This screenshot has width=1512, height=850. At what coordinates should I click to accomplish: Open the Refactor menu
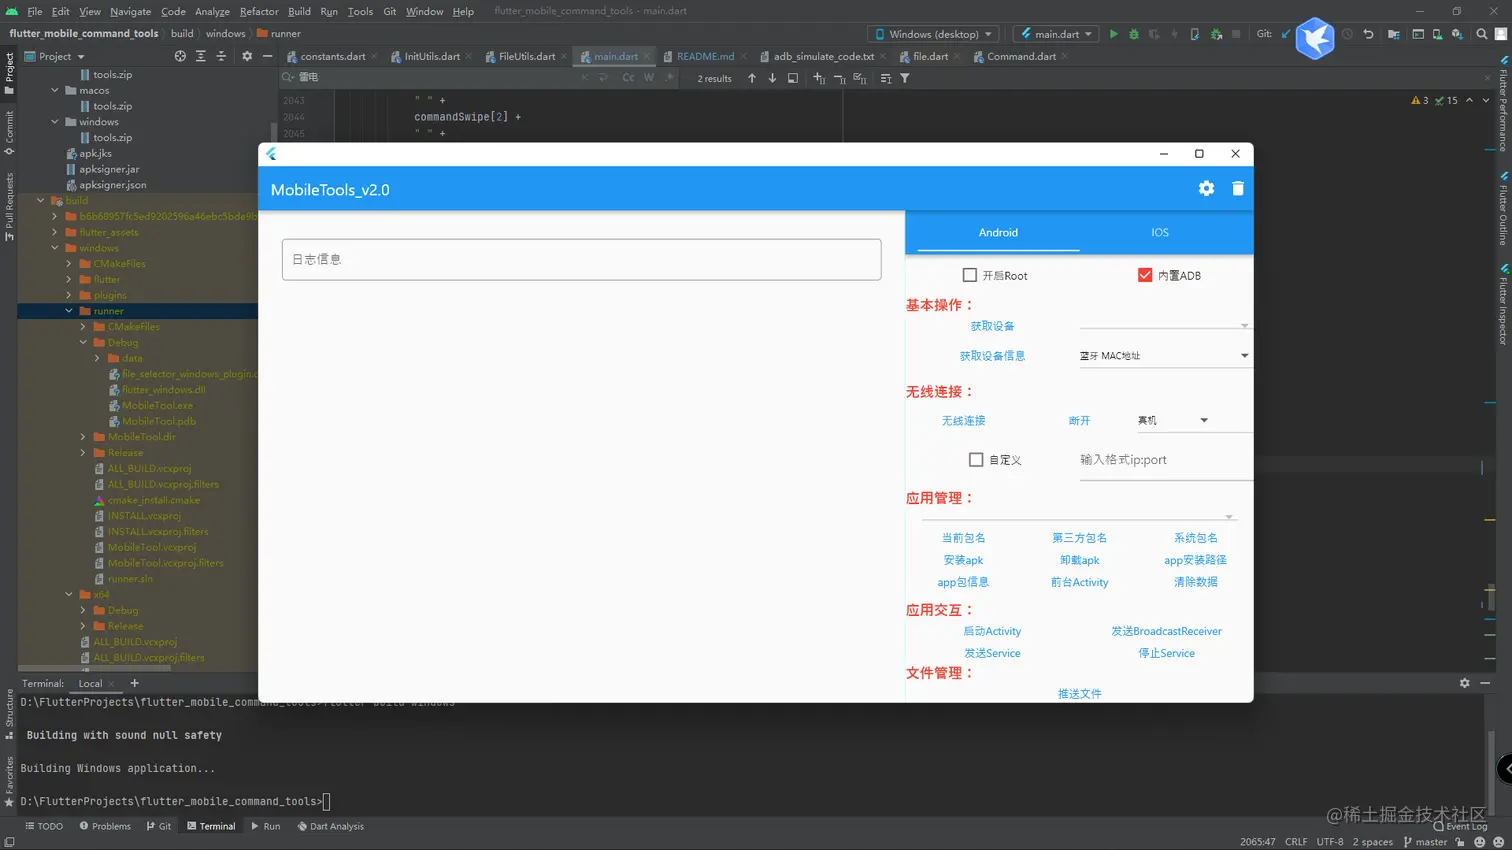[x=259, y=11]
